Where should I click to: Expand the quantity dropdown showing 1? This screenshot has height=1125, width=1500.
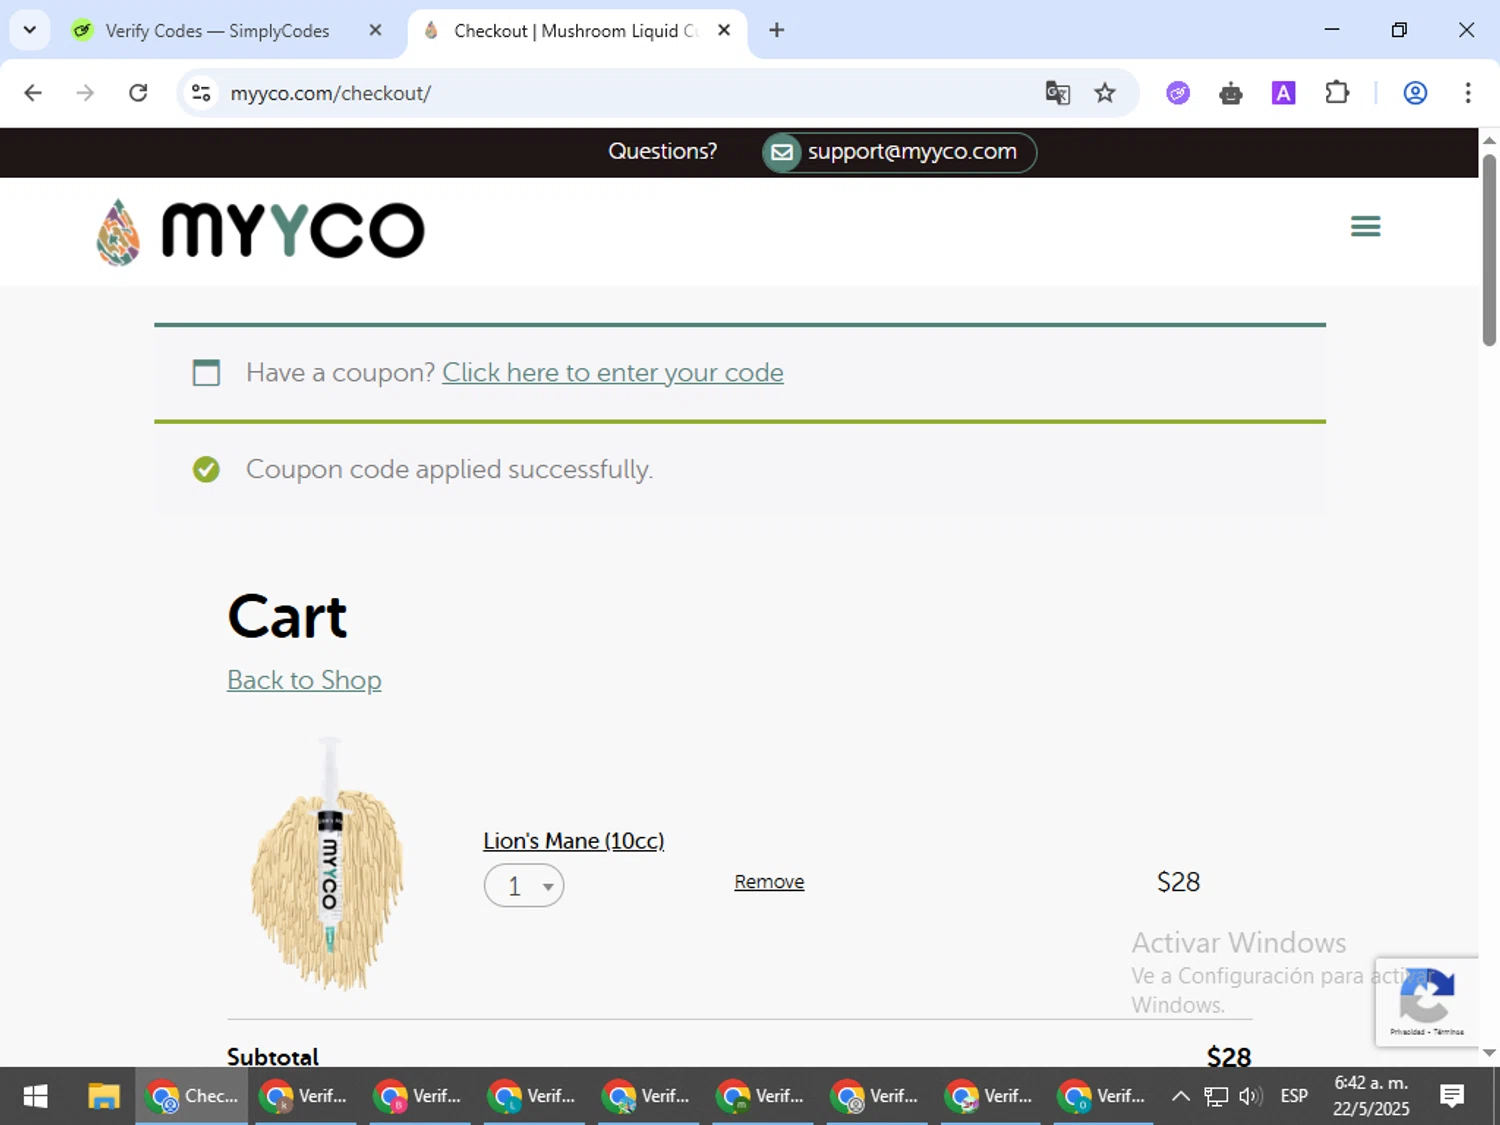coord(524,886)
